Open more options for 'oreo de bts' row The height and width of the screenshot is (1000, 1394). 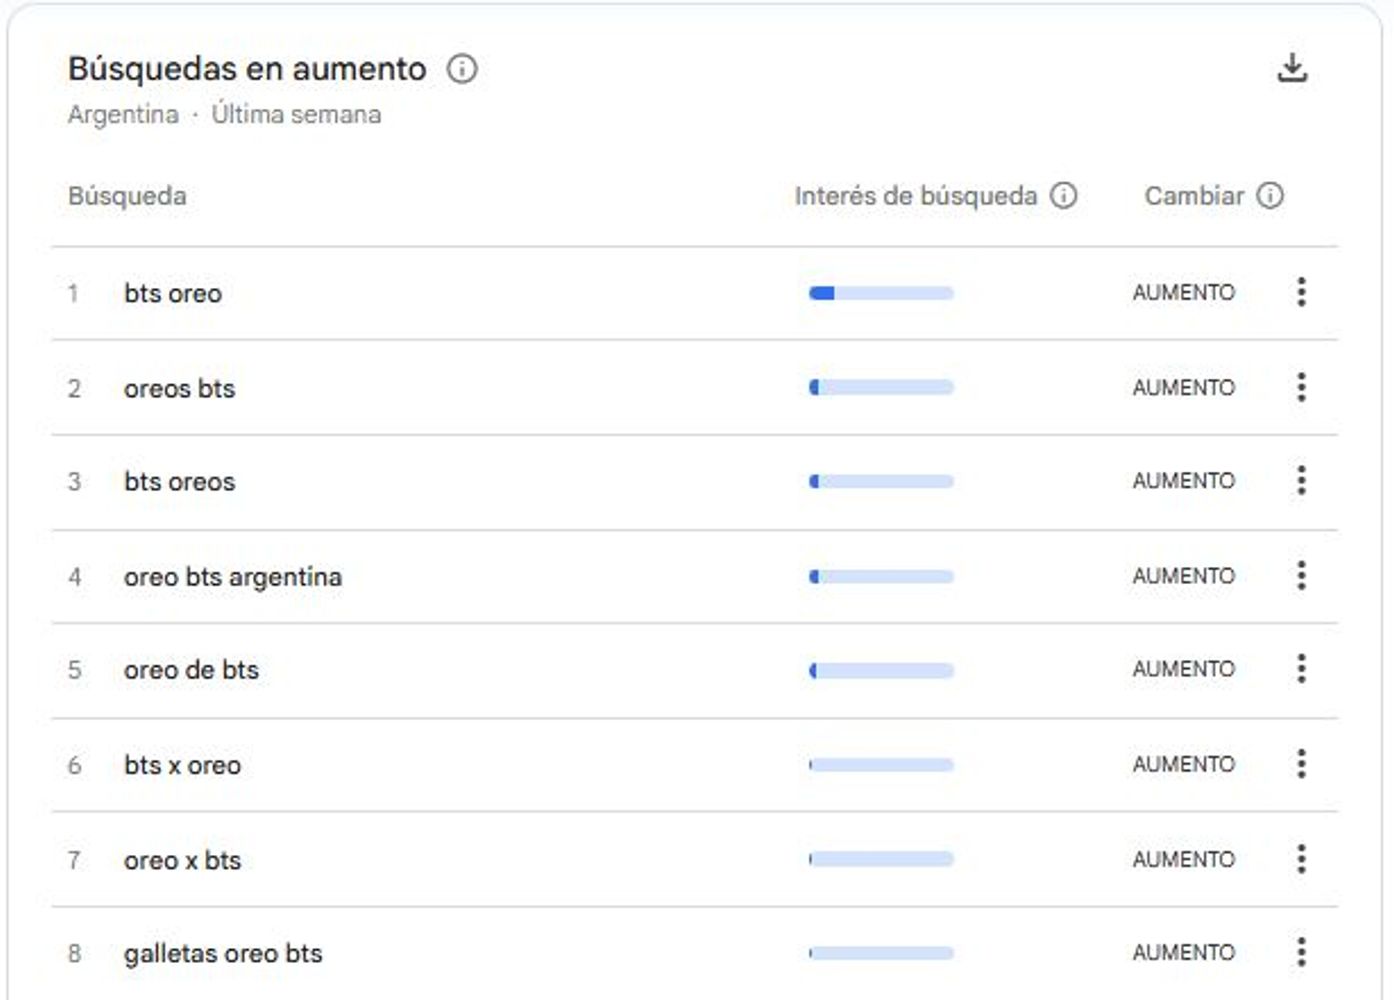pos(1301,669)
